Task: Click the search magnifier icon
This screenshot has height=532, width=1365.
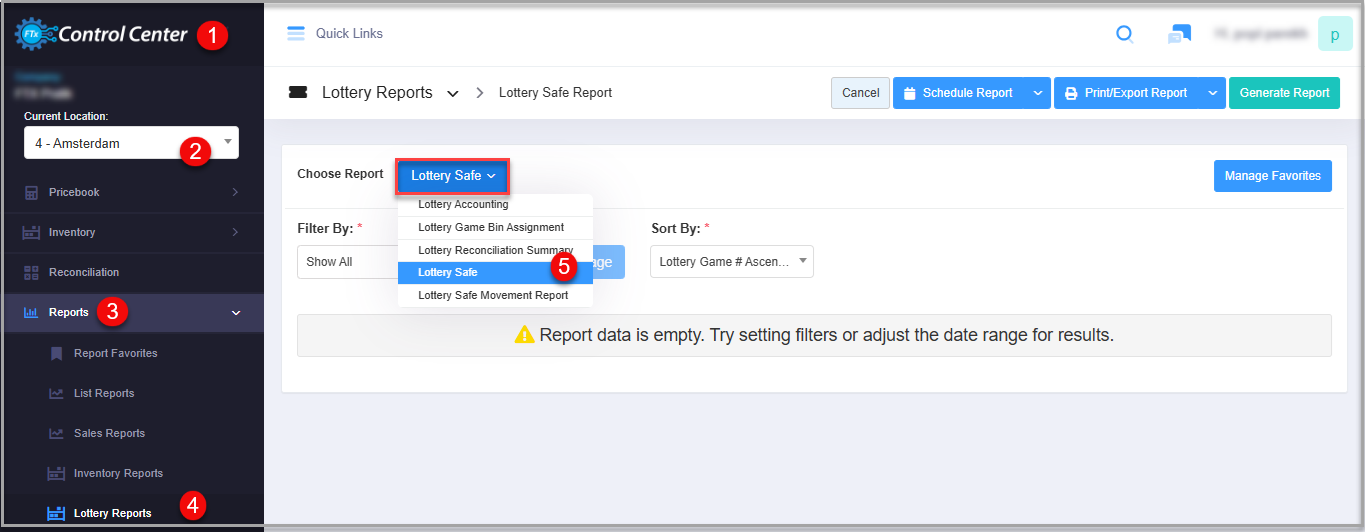Action: (x=1124, y=34)
